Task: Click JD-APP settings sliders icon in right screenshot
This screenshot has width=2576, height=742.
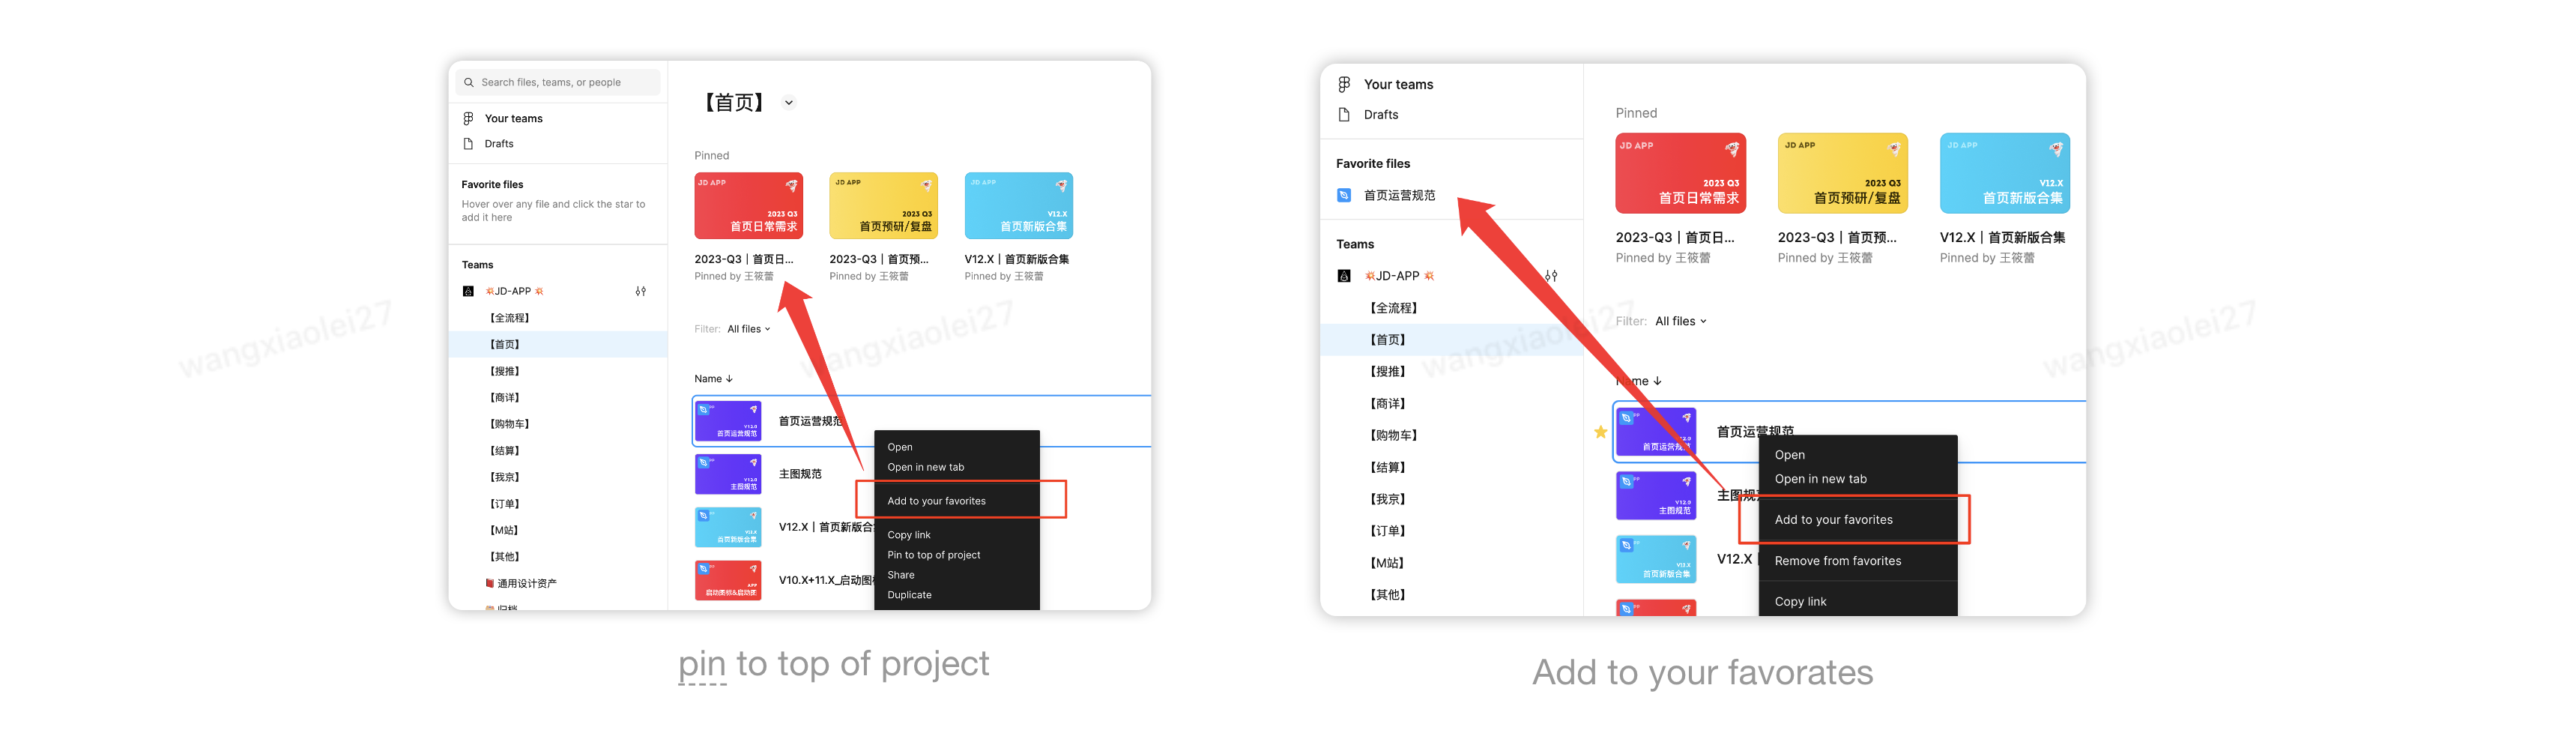Action: (x=1551, y=276)
